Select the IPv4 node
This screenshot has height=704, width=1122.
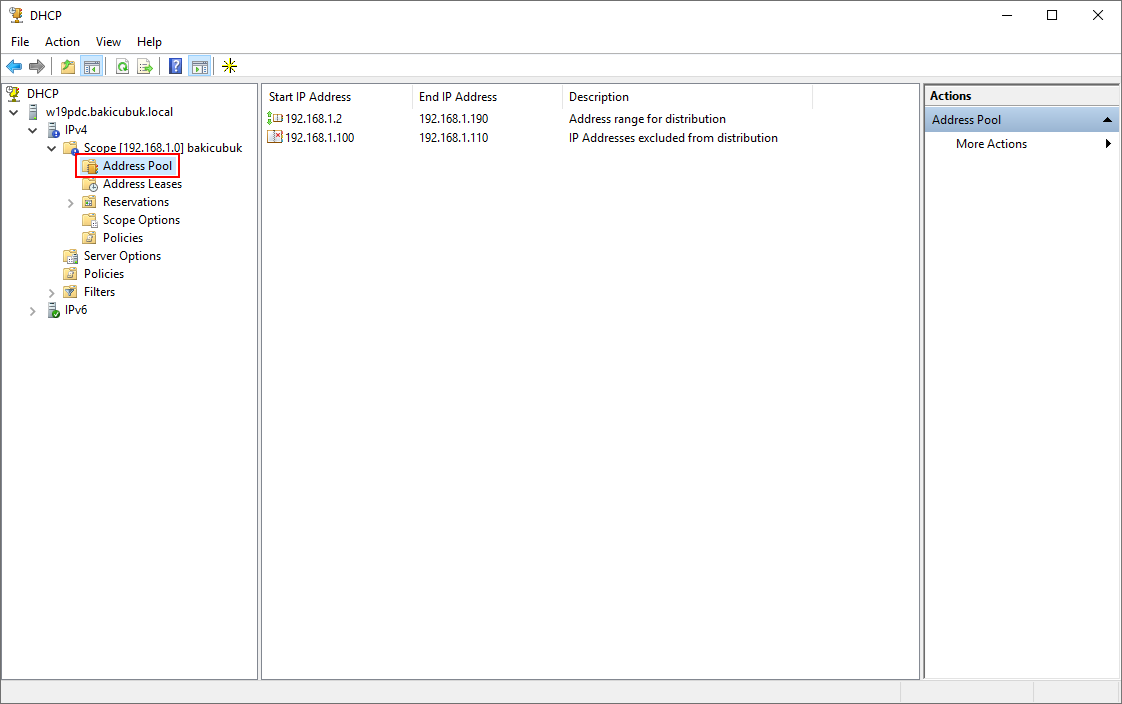[76, 129]
